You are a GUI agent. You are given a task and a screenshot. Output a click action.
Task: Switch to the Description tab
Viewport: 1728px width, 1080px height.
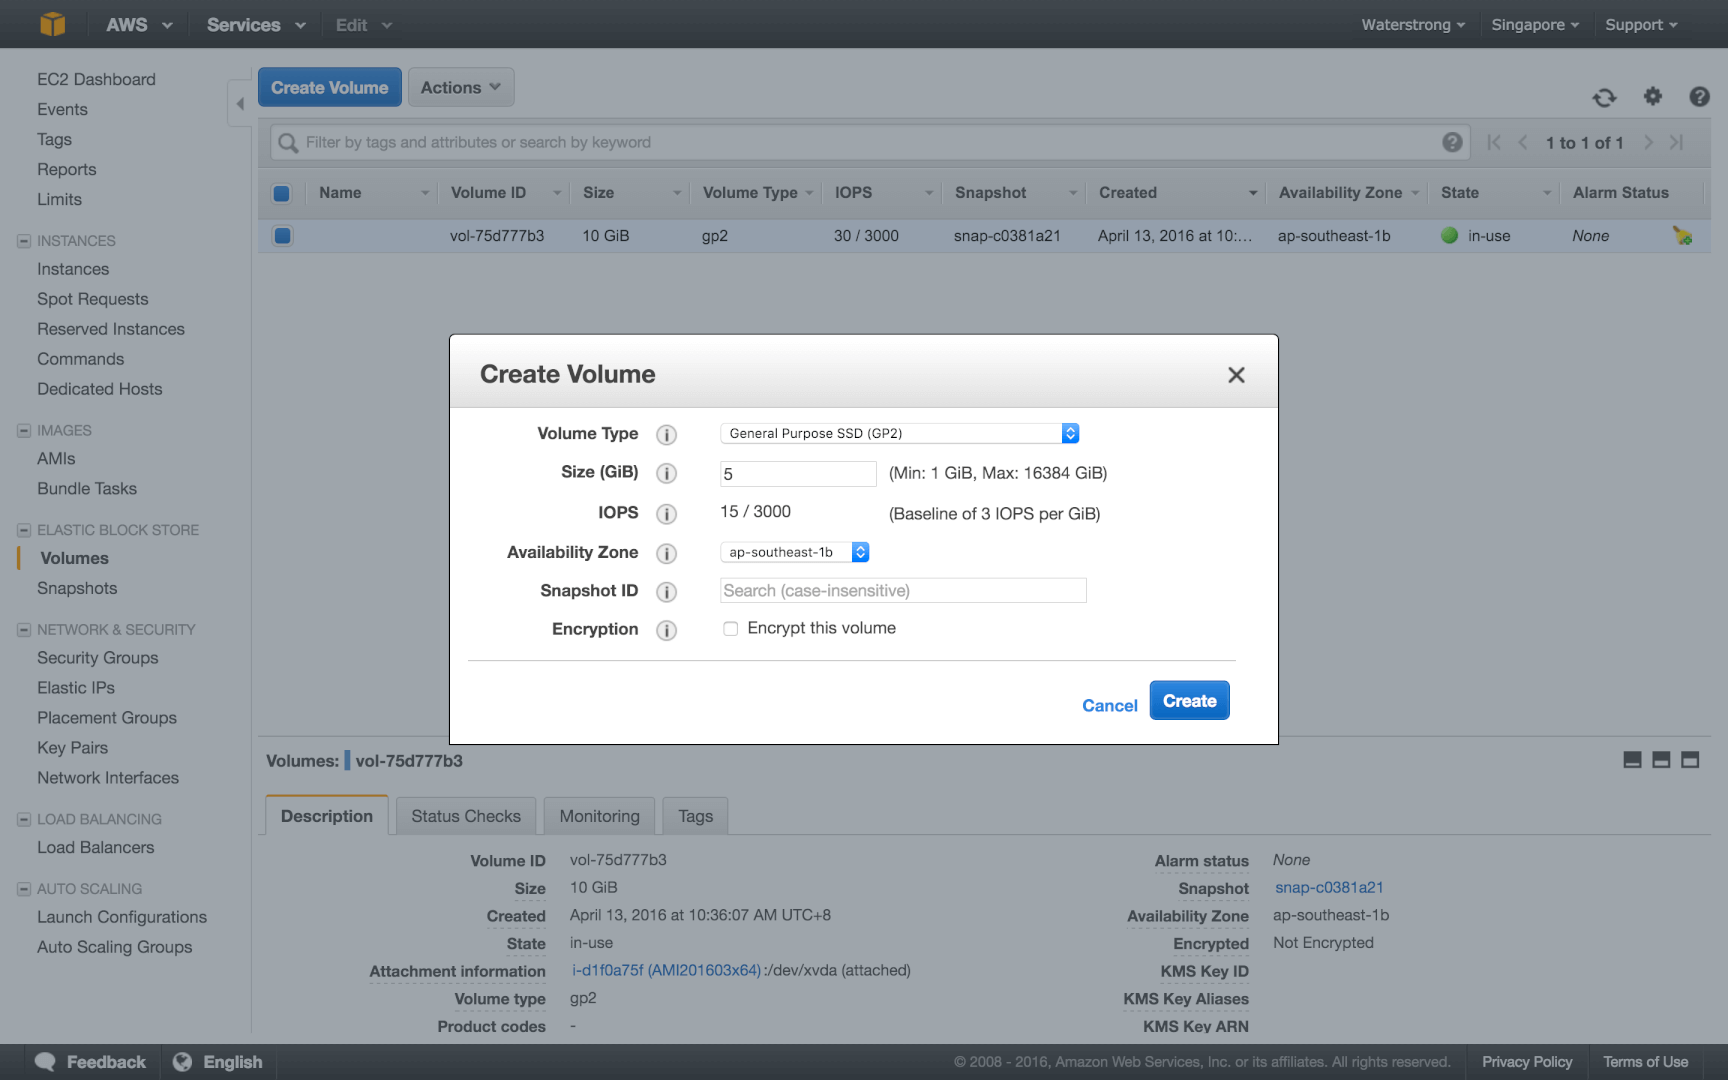327,816
